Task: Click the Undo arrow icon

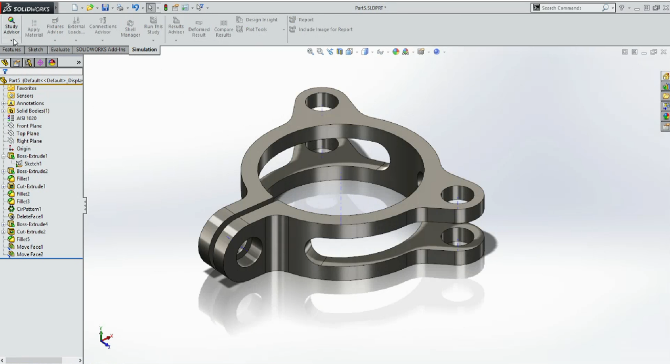Action: coord(135,7)
